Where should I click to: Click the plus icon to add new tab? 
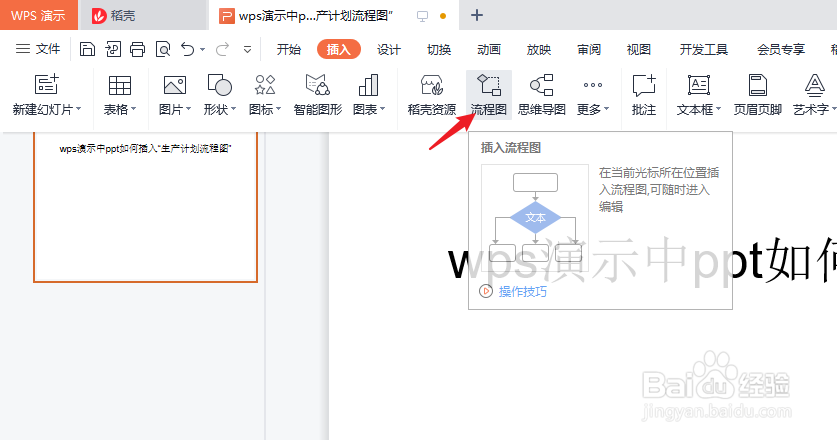coord(477,15)
